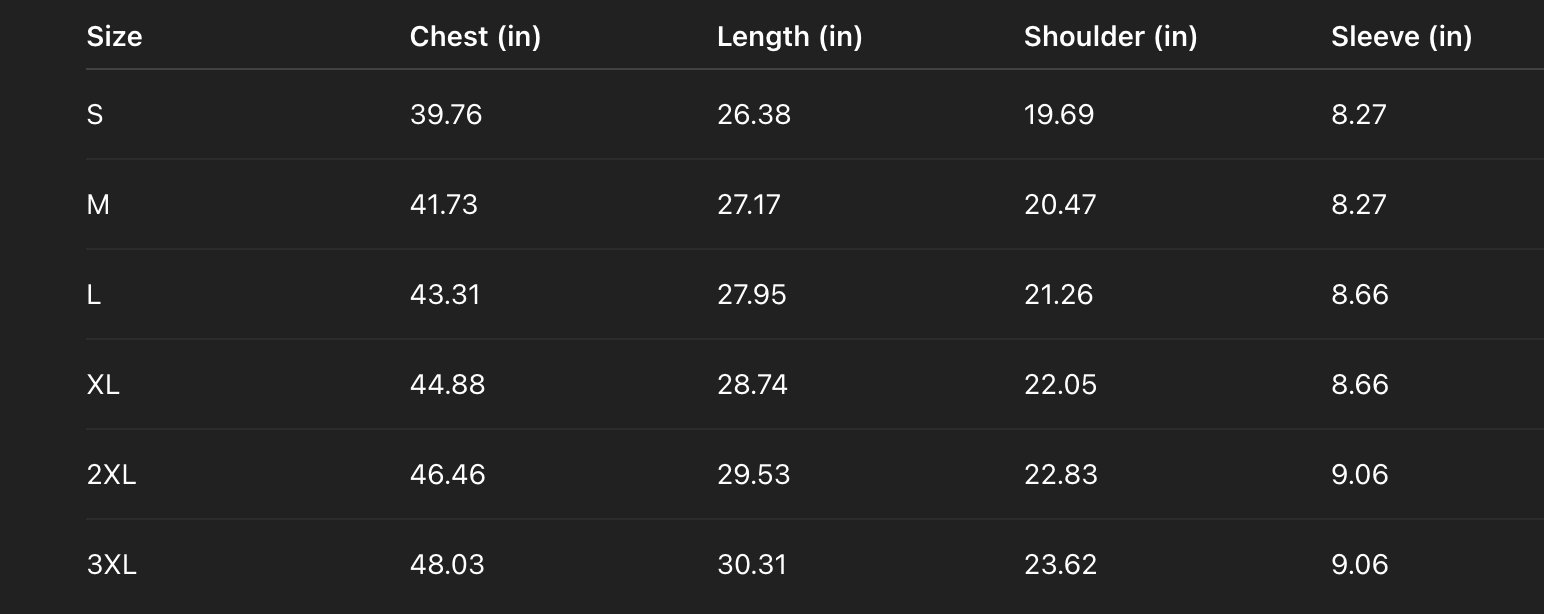Click the XL sleeve value 8.66
The image size is (1544, 614).
pyautogui.click(x=1360, y=385)
